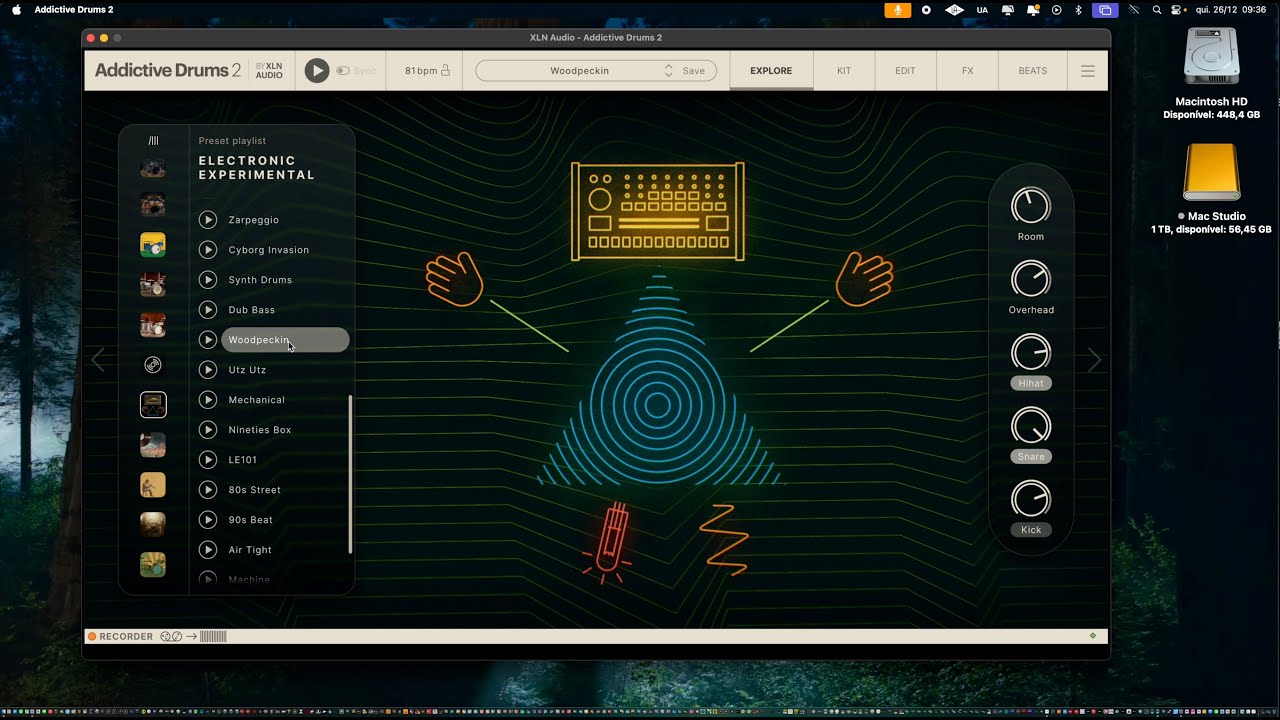Step presets with the Woodpeckin selector arrows
Screen dimensions: 1280x720
[x=669, y=71]
